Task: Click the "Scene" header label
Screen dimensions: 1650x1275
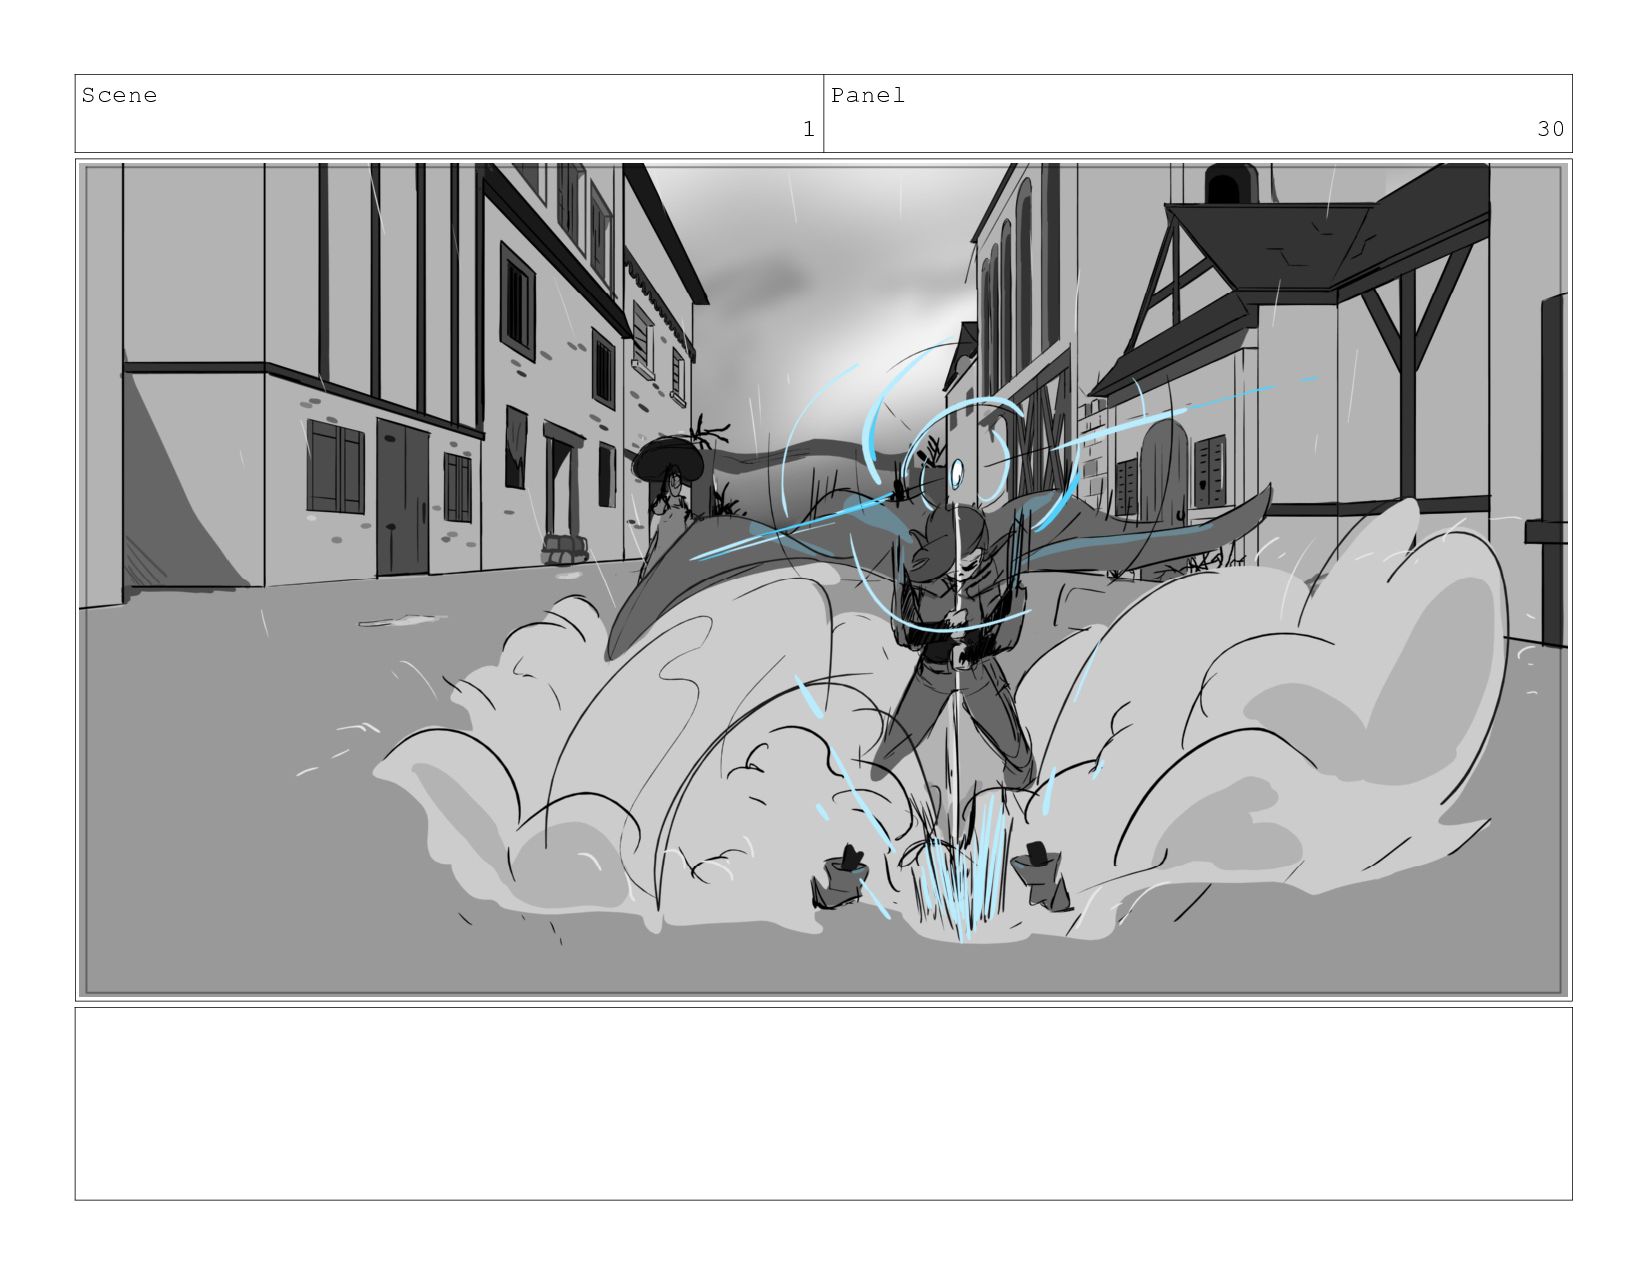Action: point(119,96)
